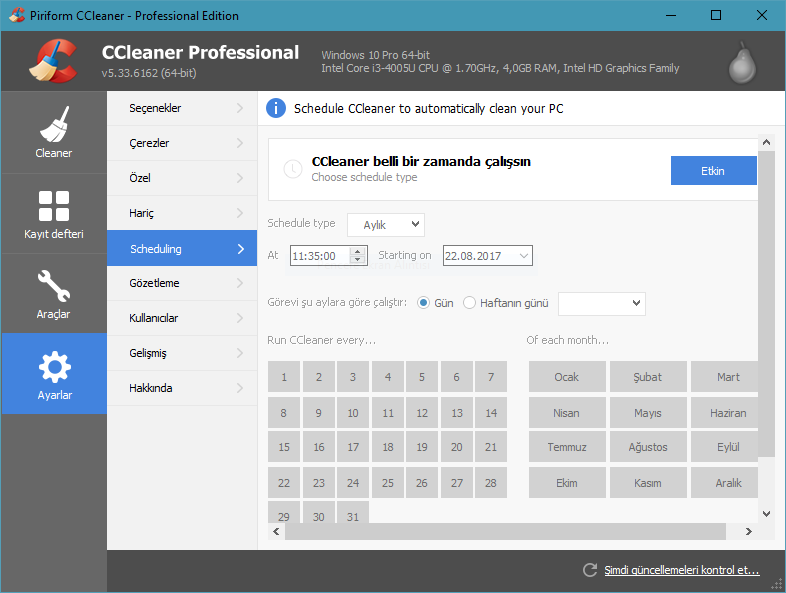Toggle day 13 in the calendar grid

tap(457, 413)
